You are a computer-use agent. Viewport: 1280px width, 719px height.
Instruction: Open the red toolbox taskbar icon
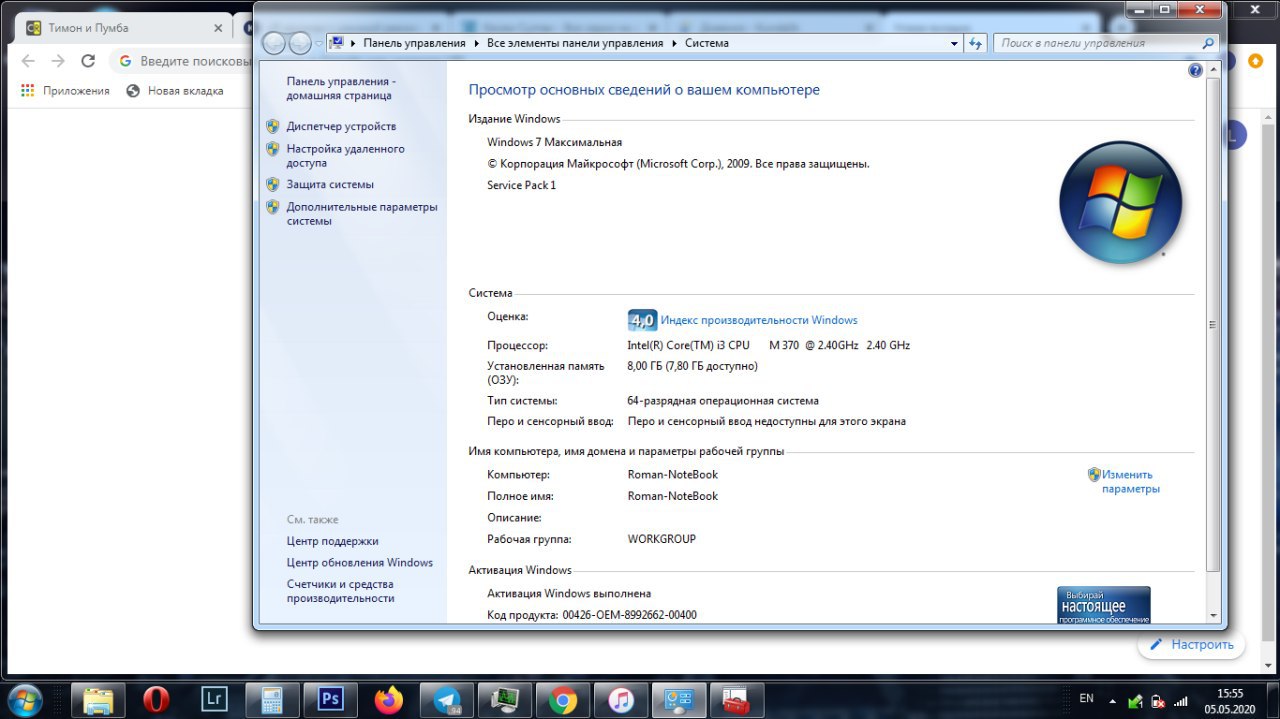(737, 699)
